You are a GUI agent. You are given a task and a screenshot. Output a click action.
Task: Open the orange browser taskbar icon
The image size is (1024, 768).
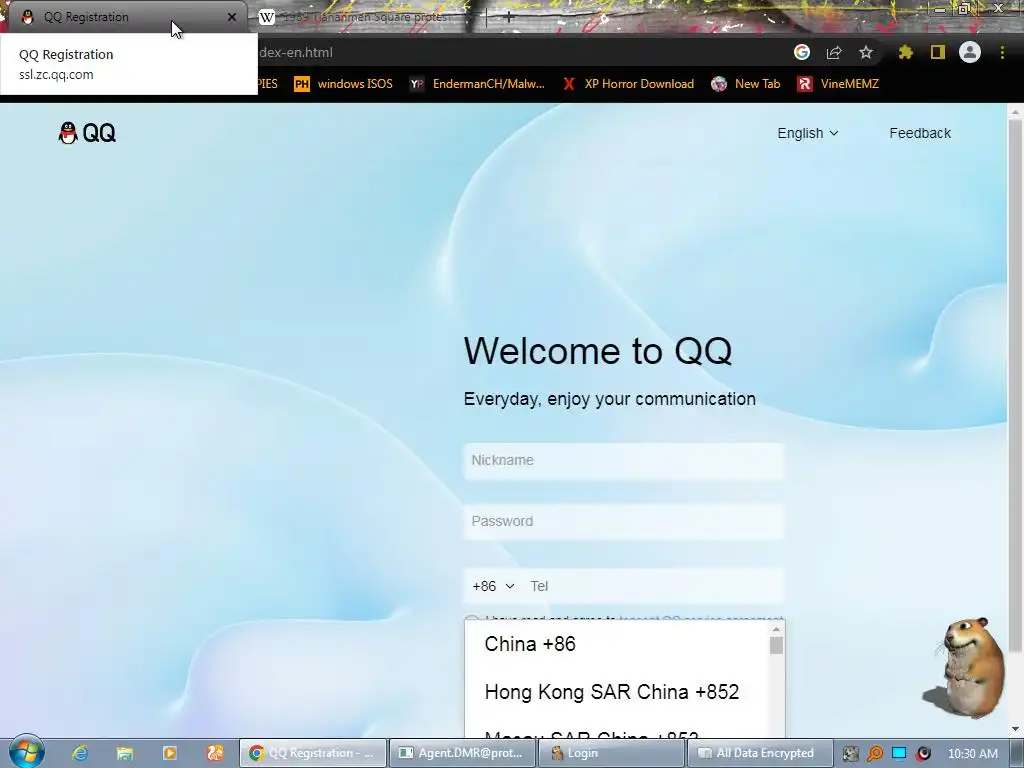(x=215, y=753)
